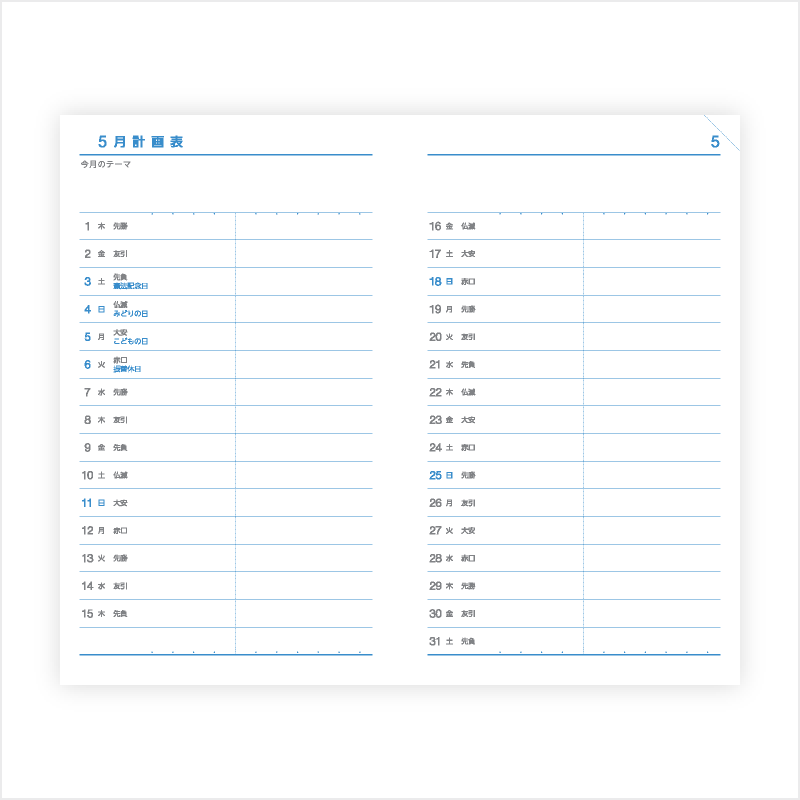This screenshot has width=800, height=800.
Task: Click the blue month number 5 at top right
Action: click(715, 142)
